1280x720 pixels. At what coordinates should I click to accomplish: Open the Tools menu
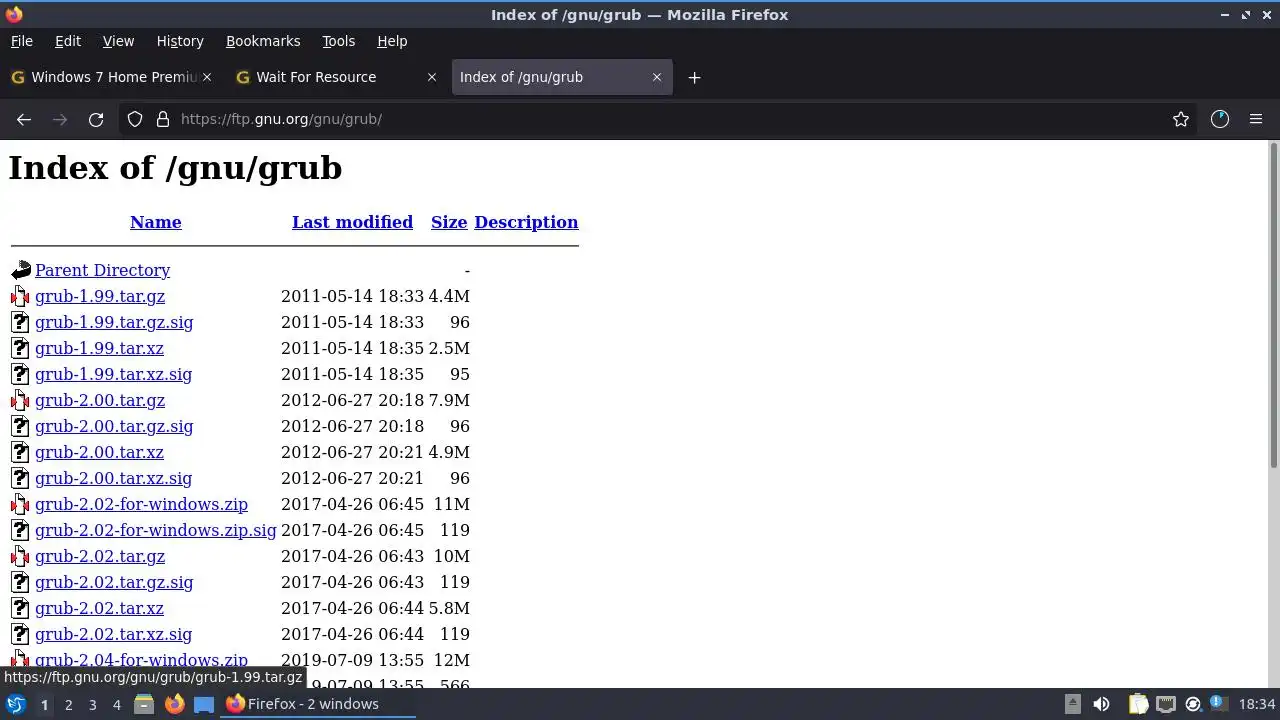tap(338, 41)
